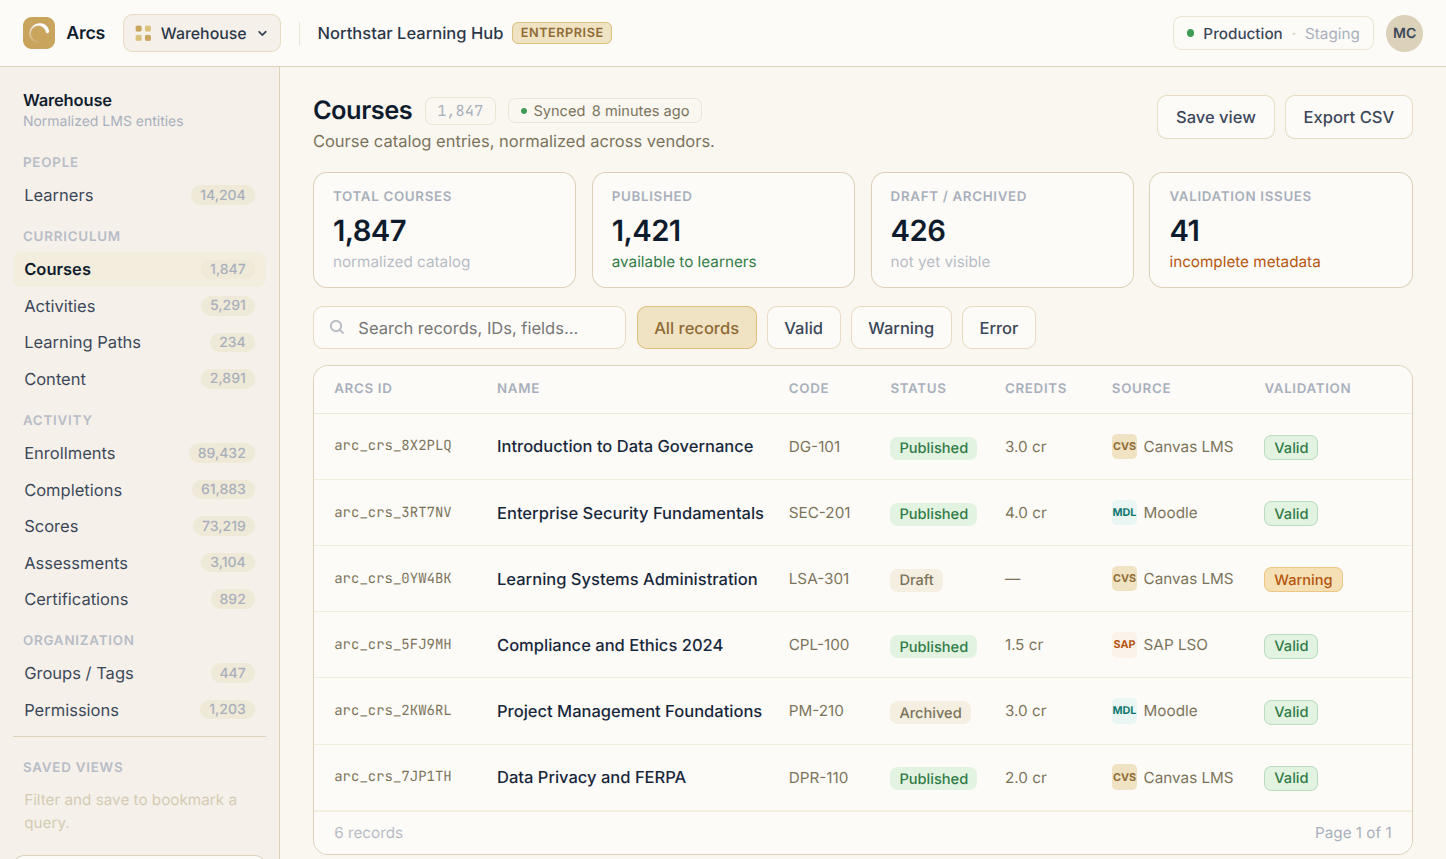Click the Valid badge for SEC-201
This screenshot has height=859, width=1446.
point(1291,514)
